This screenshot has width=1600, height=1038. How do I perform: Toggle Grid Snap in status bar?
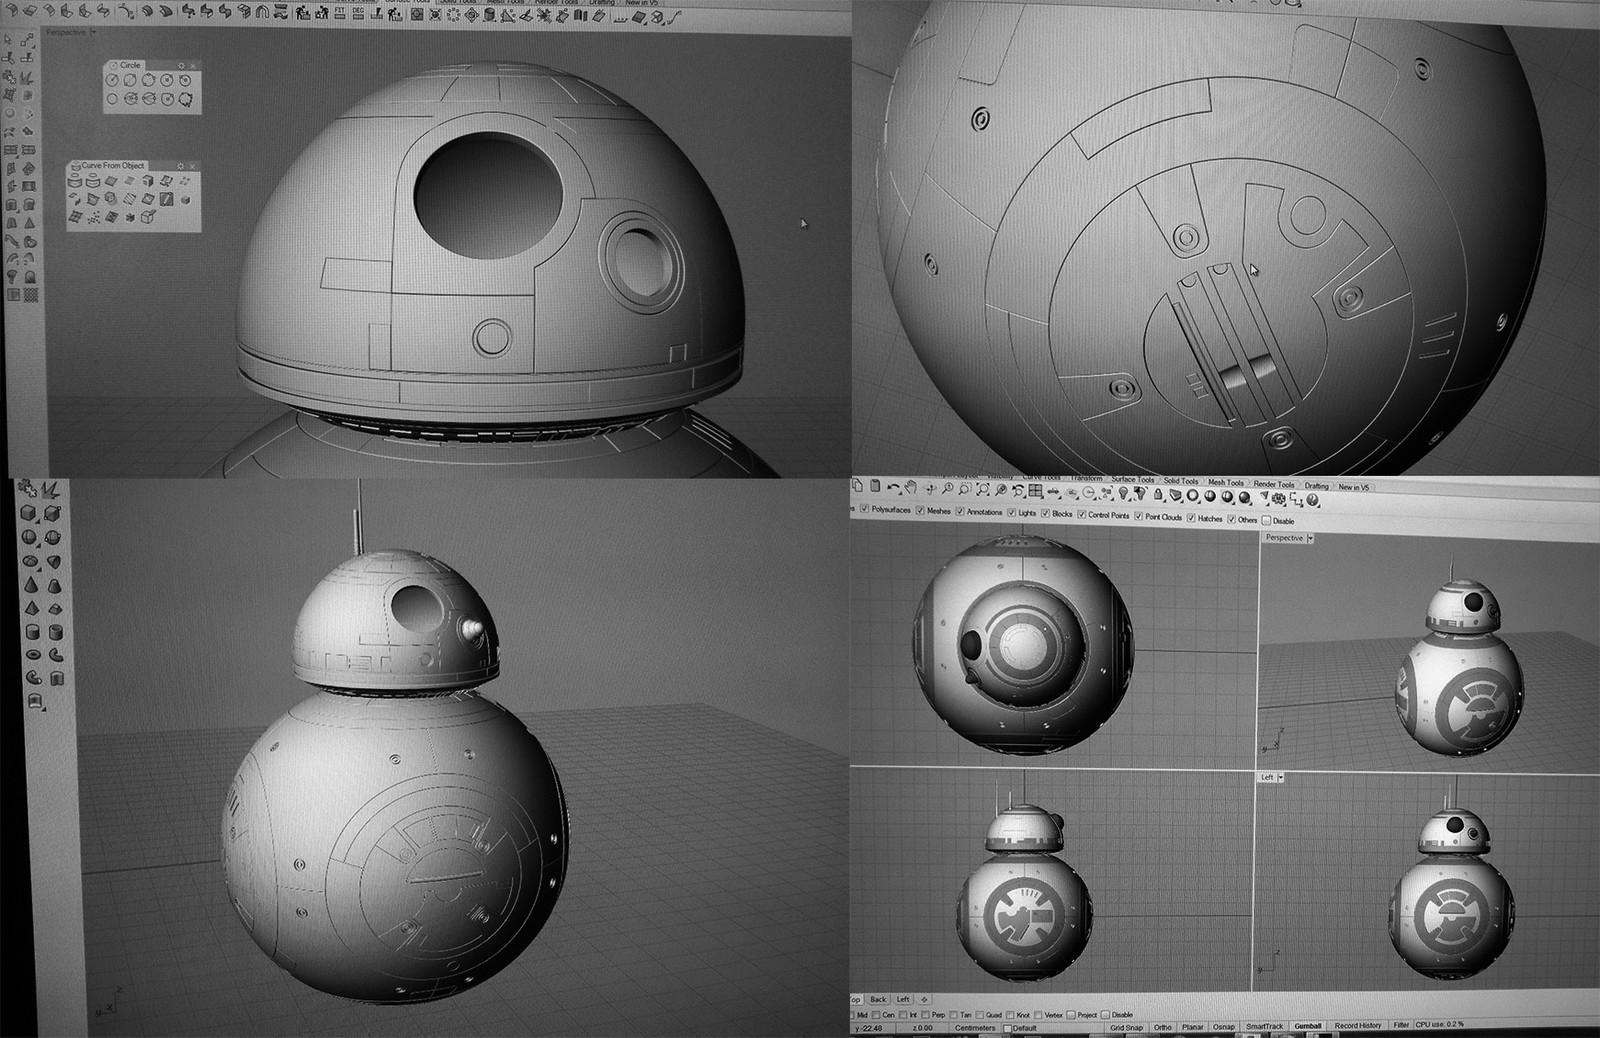pos(1126,1027)
